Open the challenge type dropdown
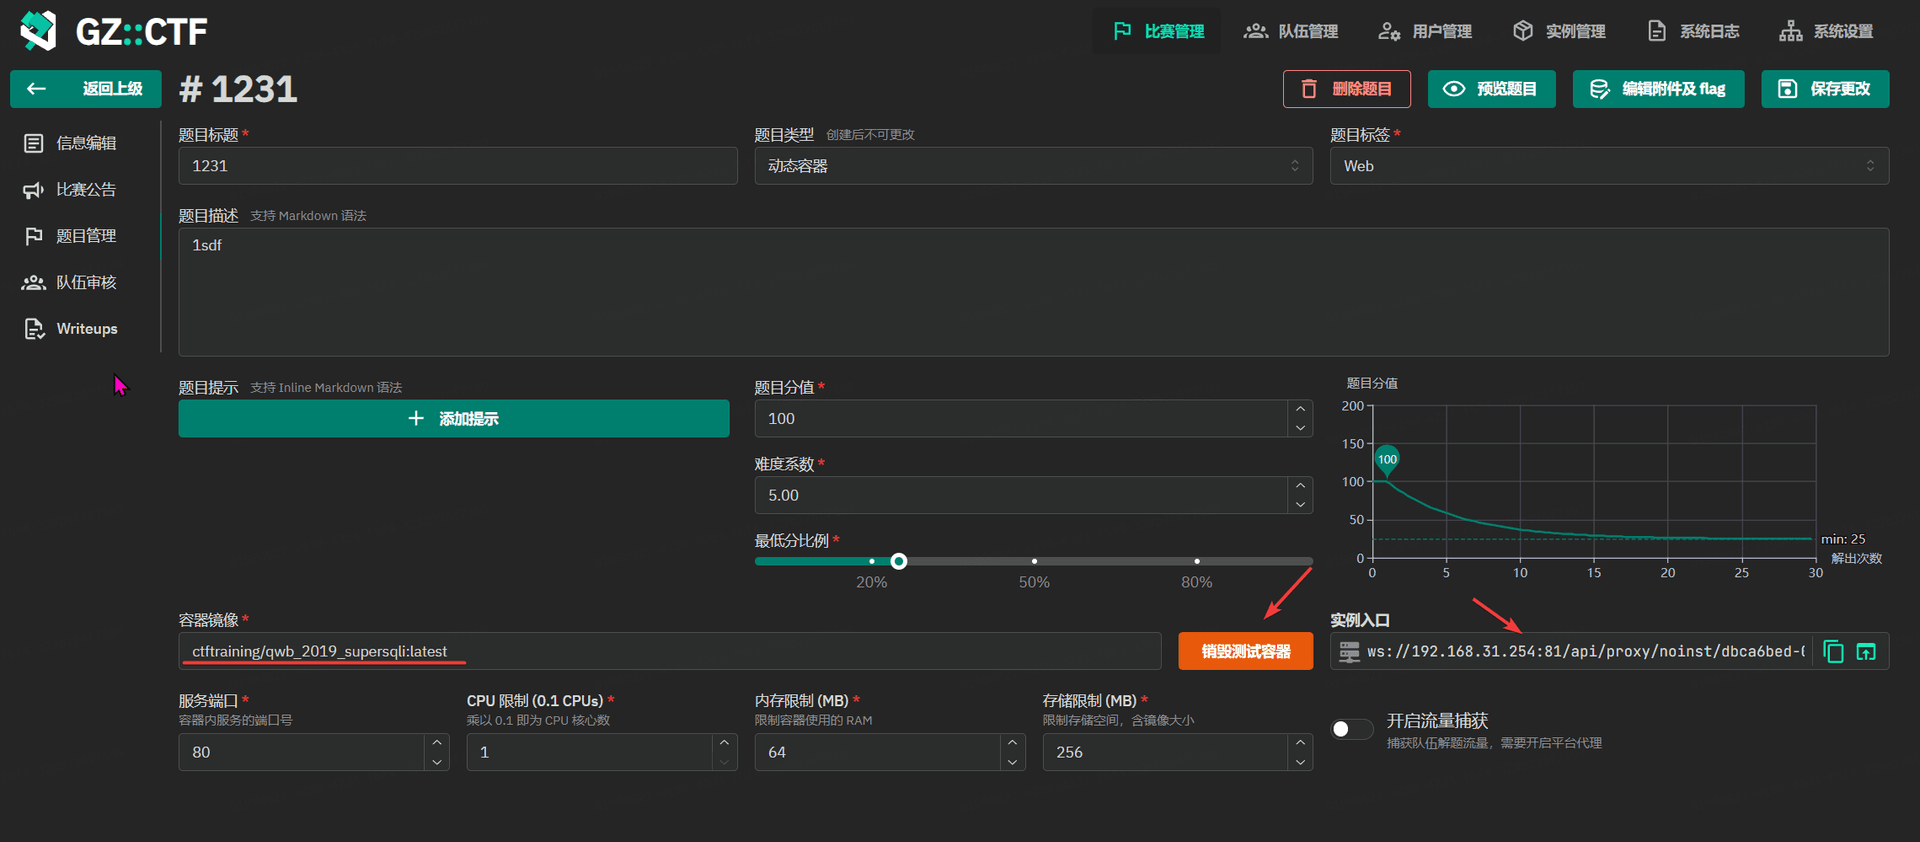 (x=1032, y=166)
